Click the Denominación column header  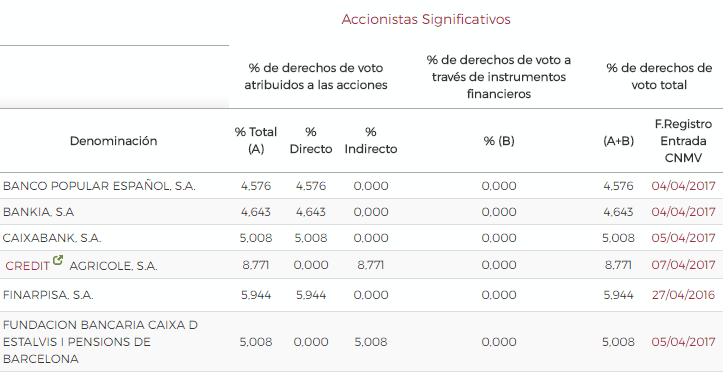(113, 141)
